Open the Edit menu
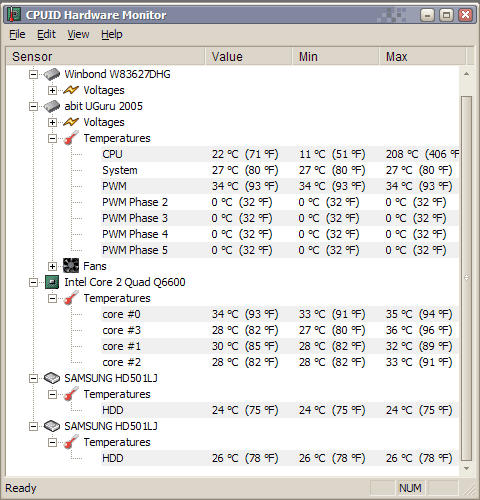This screenshot has height=500, width=480. (46, 34)
